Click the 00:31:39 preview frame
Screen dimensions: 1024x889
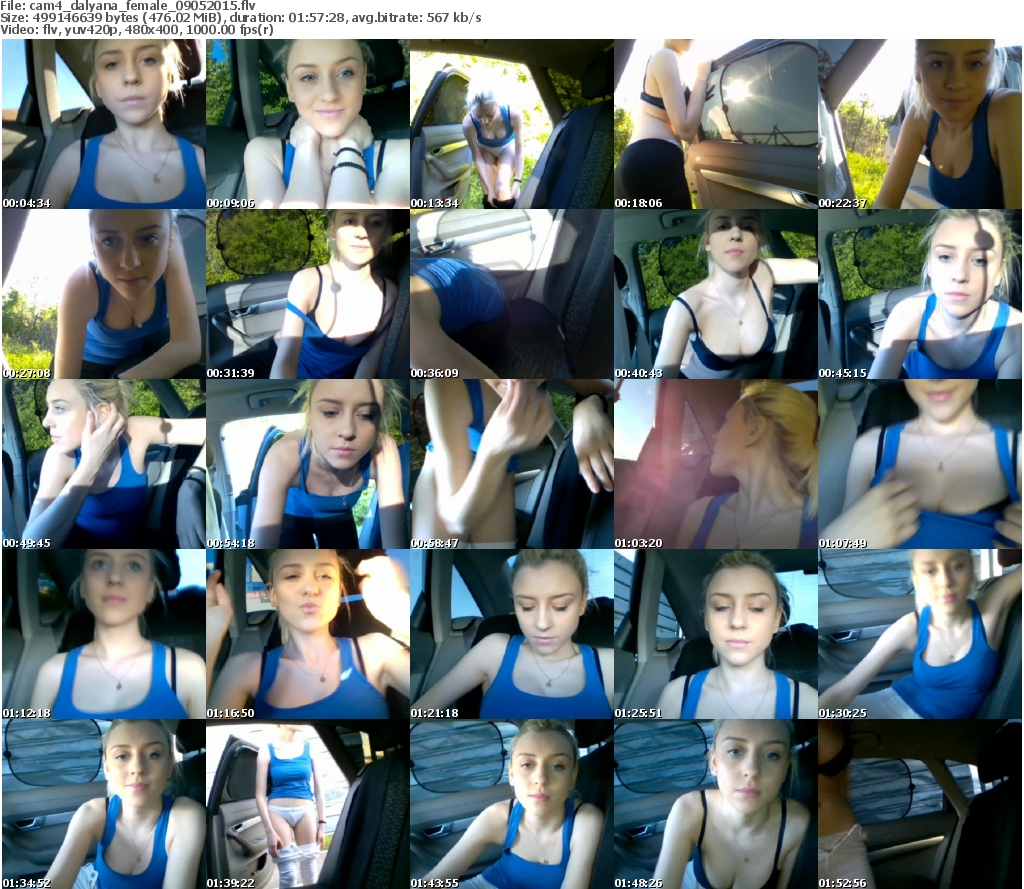click(308, 294)
